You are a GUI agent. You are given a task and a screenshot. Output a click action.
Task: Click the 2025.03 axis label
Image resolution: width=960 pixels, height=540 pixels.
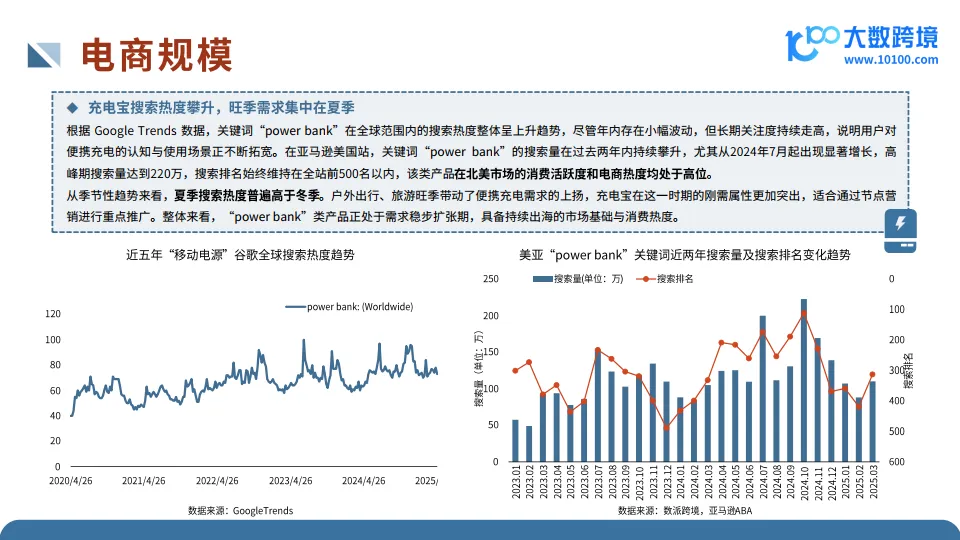point(873,482)
